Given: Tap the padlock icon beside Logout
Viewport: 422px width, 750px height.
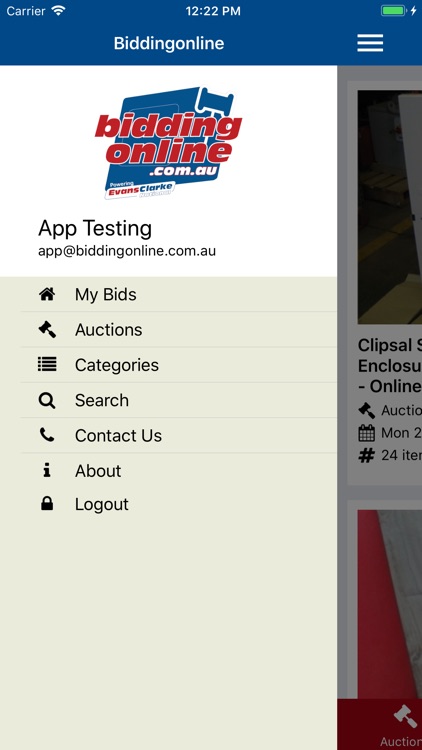Looking at the screenshot, I should pos(47,504).
